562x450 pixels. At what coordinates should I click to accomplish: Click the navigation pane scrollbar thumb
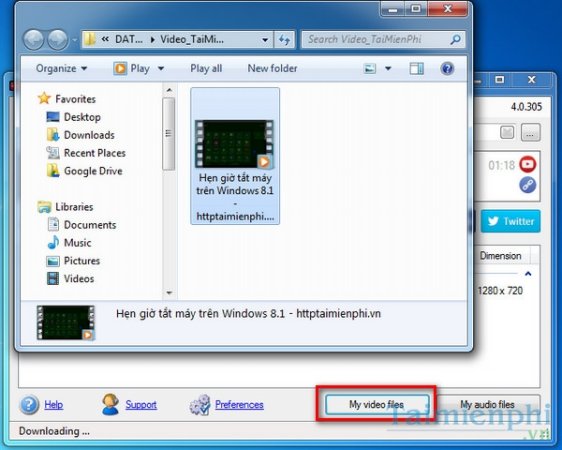(x=168, y=134)
